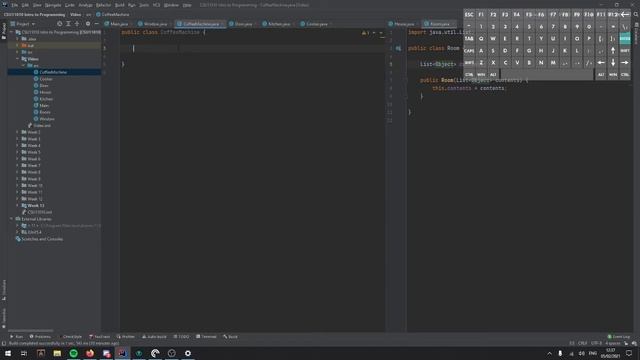Collapse the Video module node
The image size is (640, 360).
(17, 59)
